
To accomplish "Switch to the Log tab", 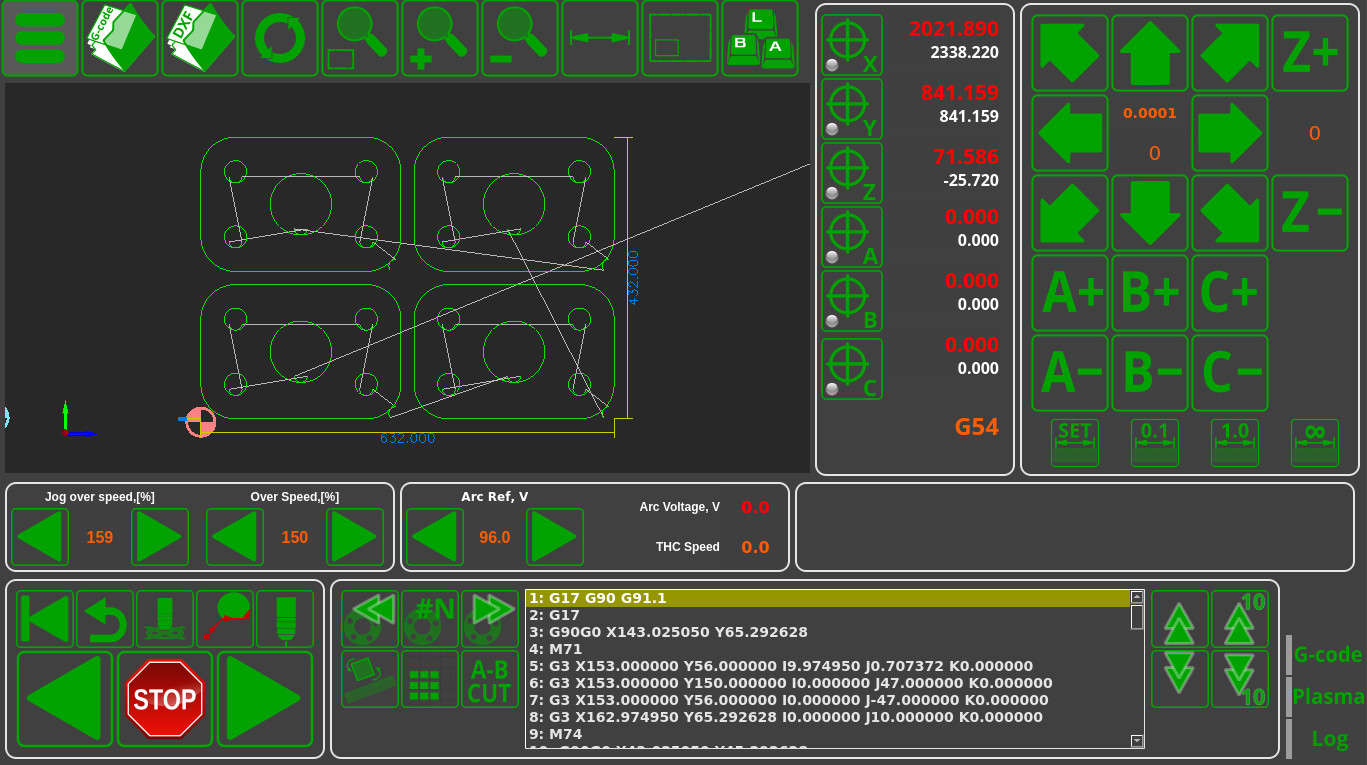I will [1329, 739].
